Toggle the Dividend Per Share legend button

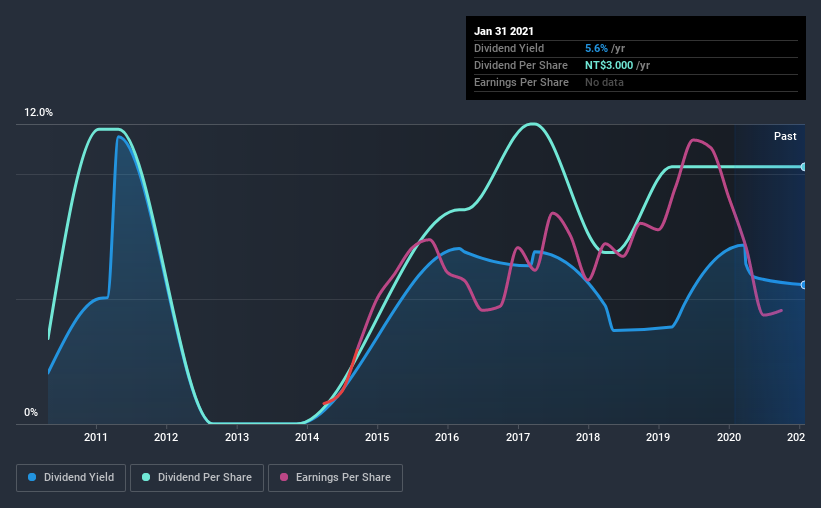[197, 478]
